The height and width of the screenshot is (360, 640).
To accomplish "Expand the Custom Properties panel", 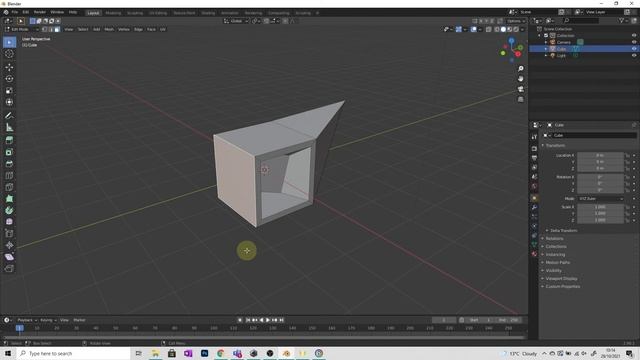I will [562, 287].
